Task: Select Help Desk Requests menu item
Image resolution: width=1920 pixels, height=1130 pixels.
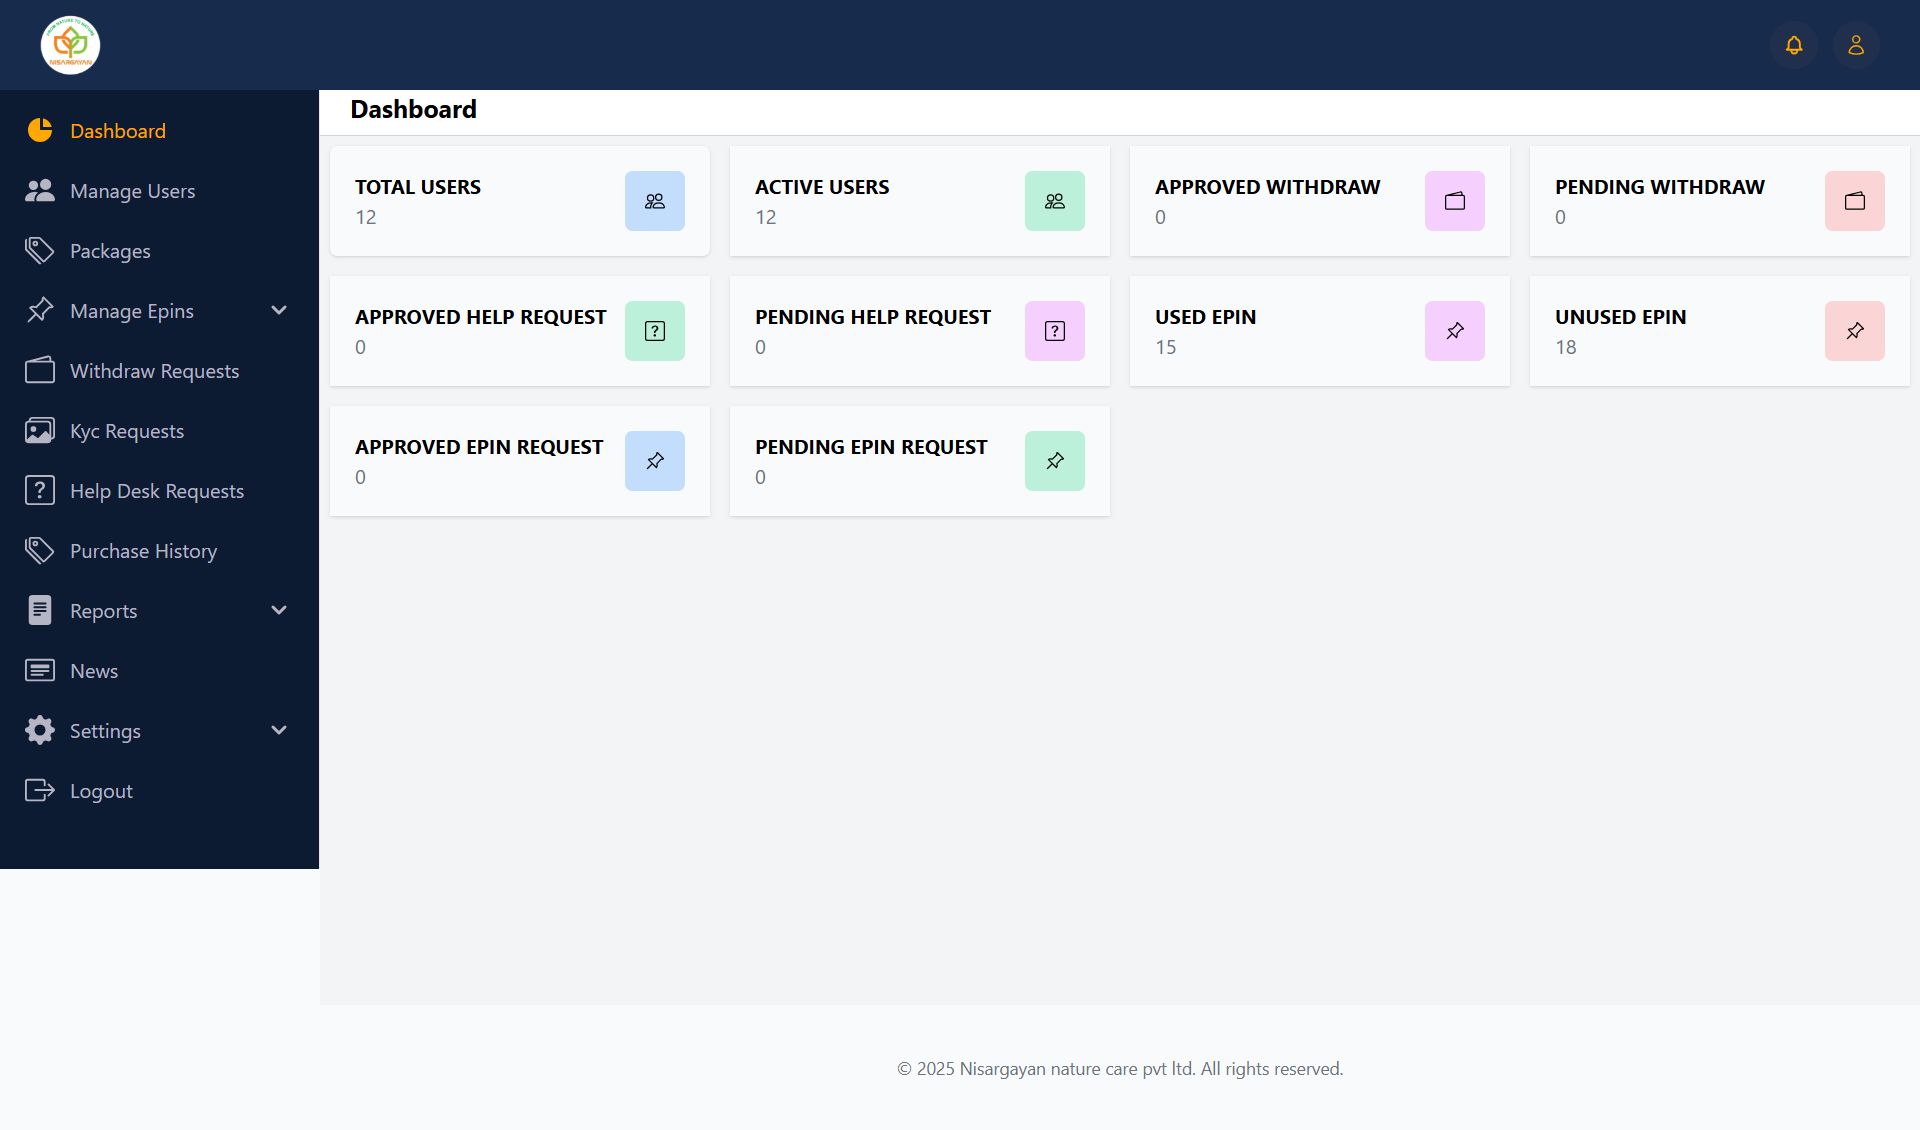Action: (x=157, y=491)
